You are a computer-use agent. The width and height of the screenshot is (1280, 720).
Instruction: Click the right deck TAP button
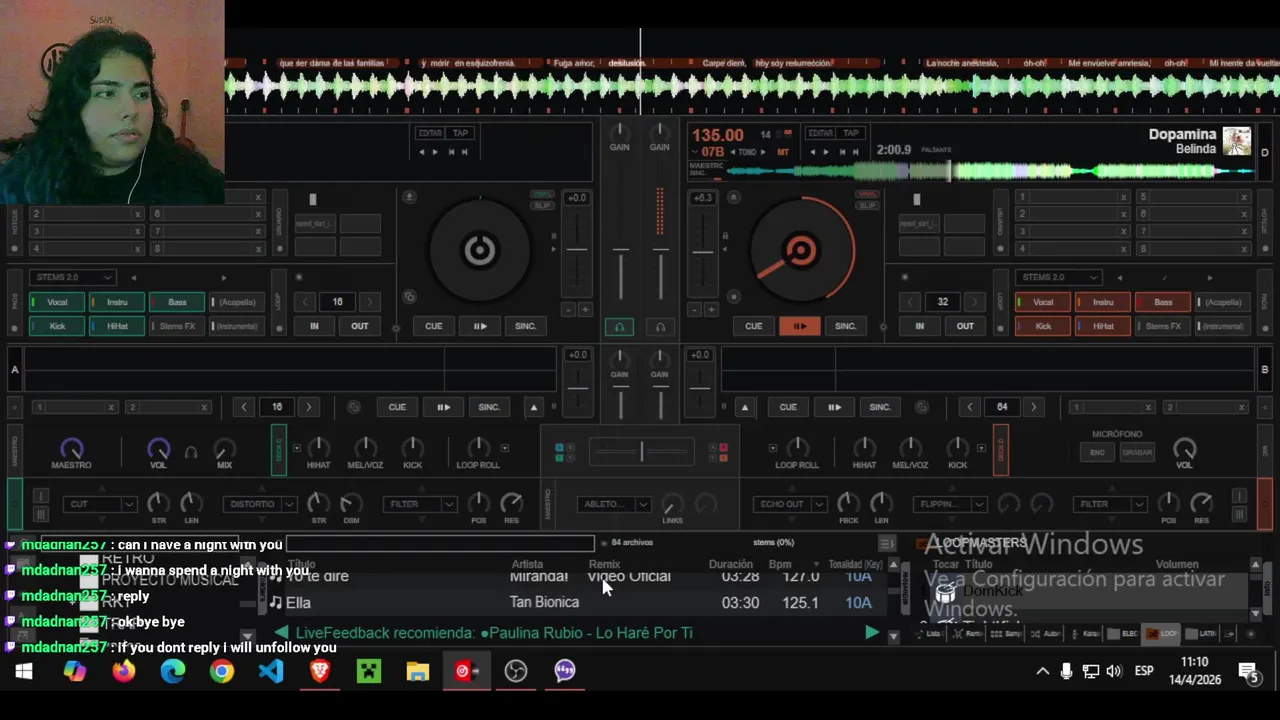(x=851, y=133)
